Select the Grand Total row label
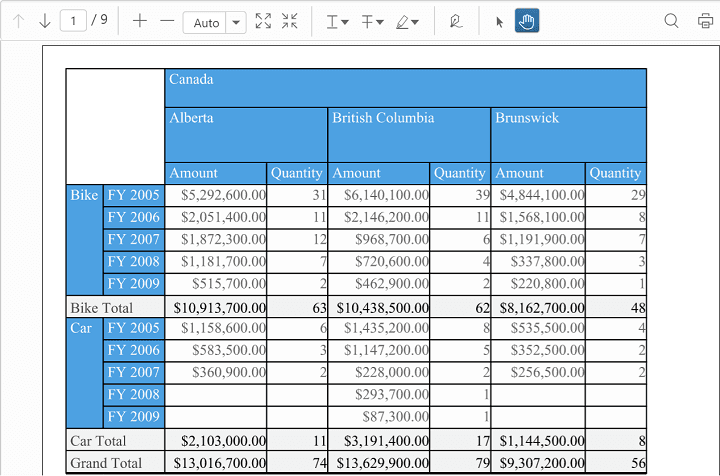720x476 pixels. (x=115, y=463)
